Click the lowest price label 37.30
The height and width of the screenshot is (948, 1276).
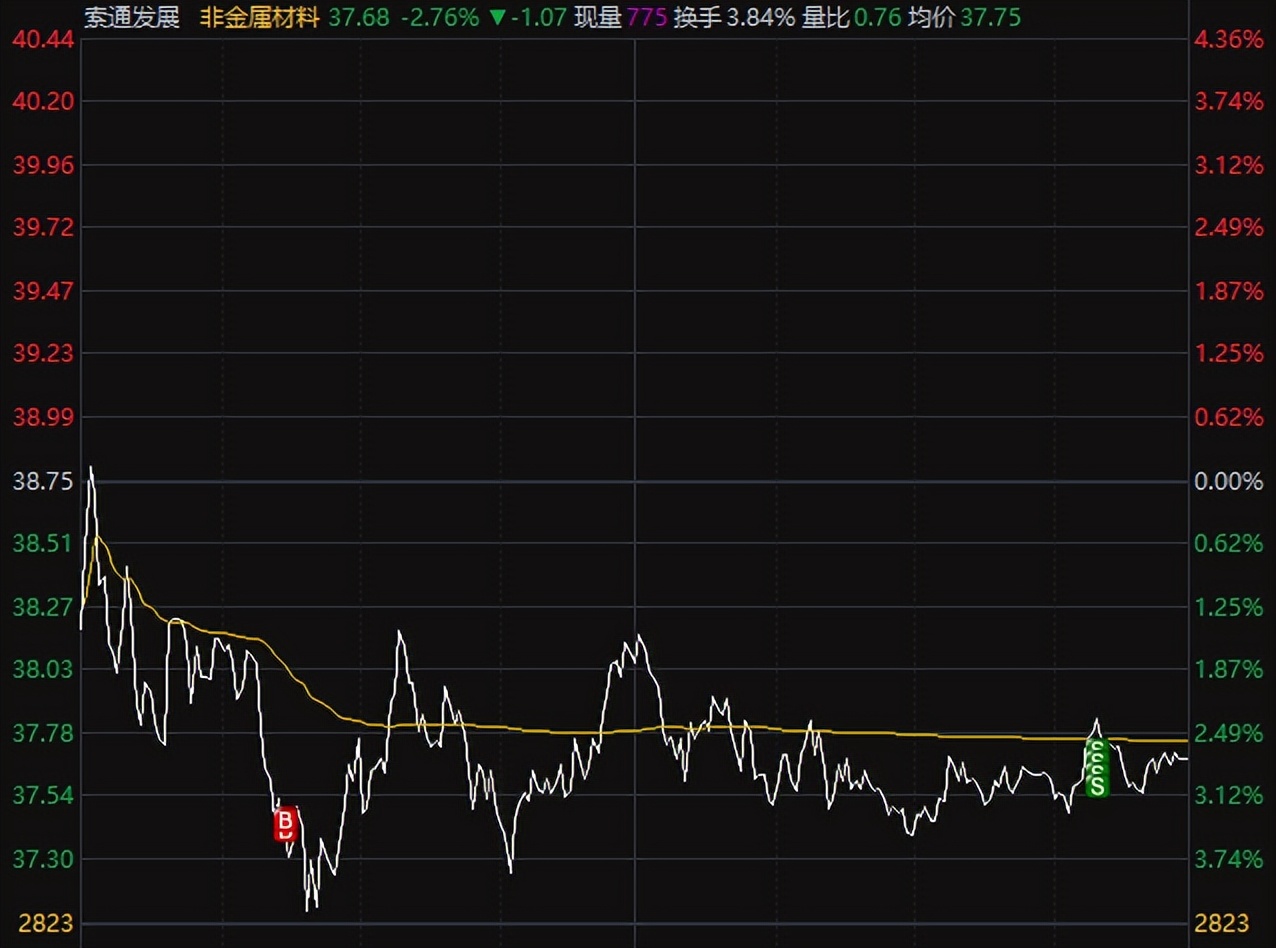tap(43, 858)
